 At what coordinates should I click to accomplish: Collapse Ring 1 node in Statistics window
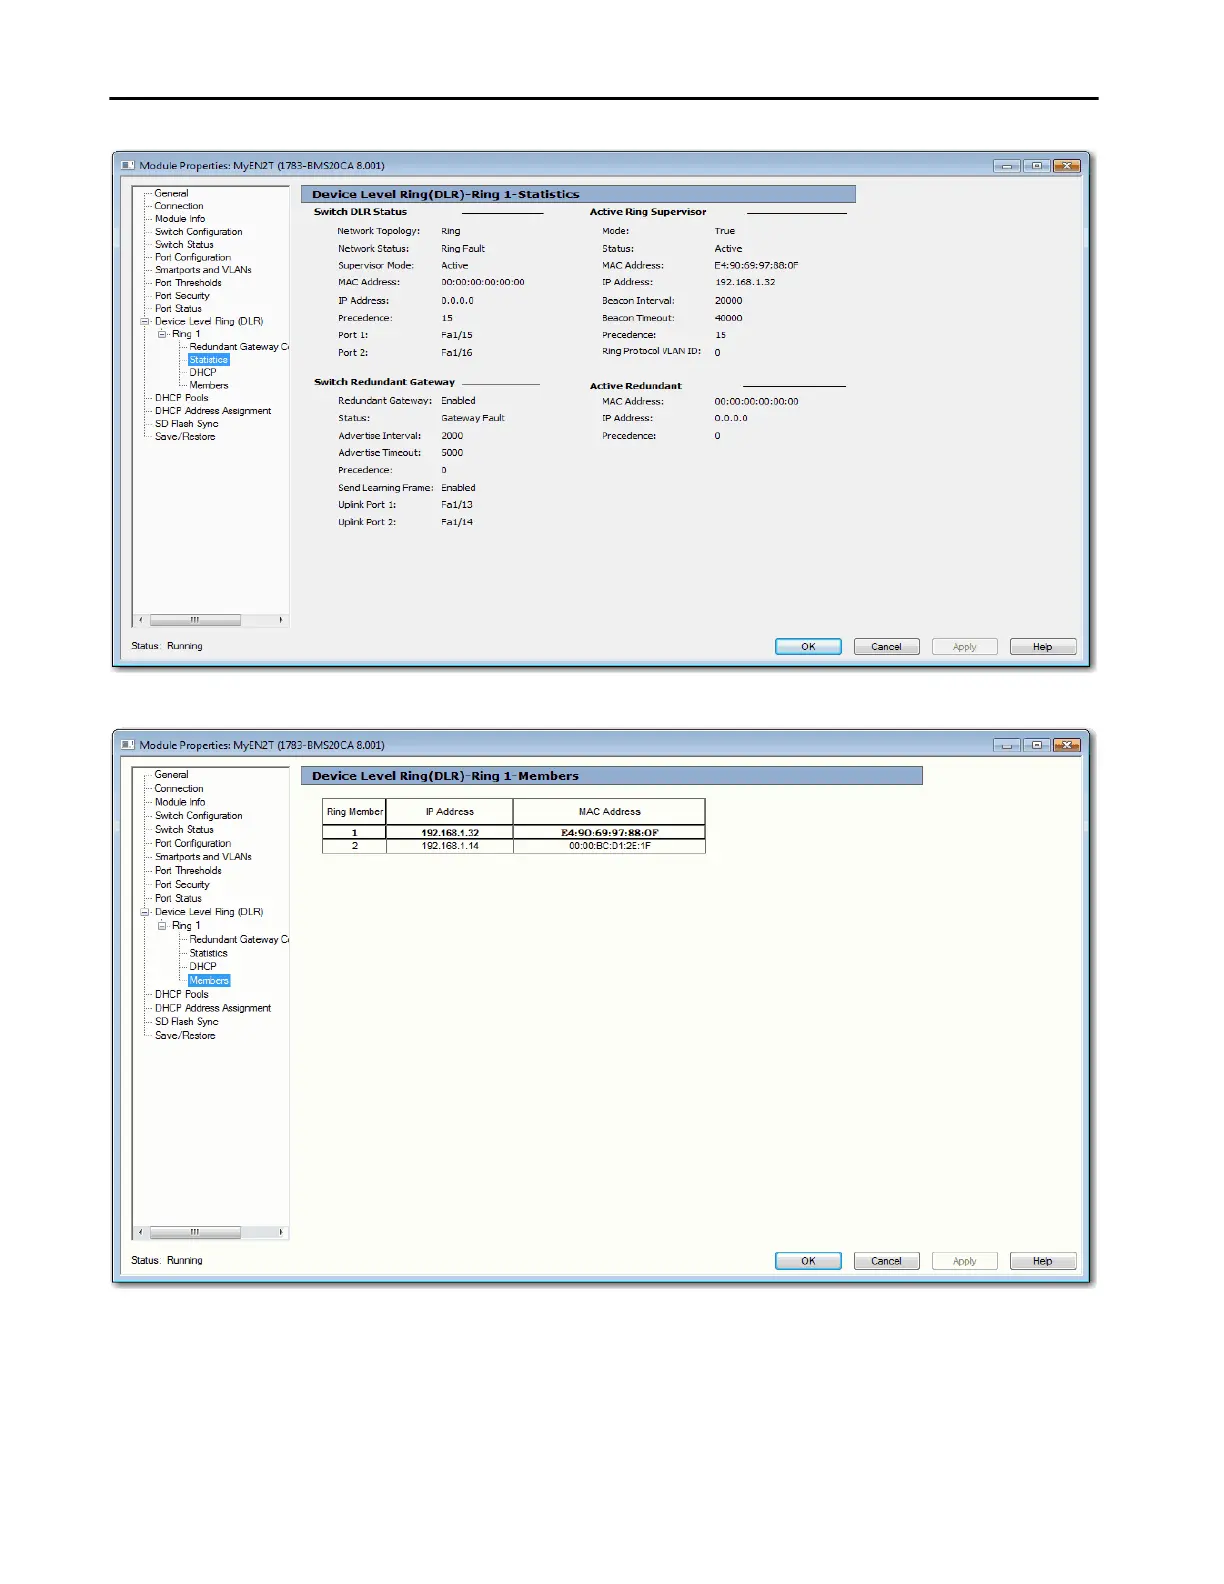pyautogui.click(x=162, y=334)
